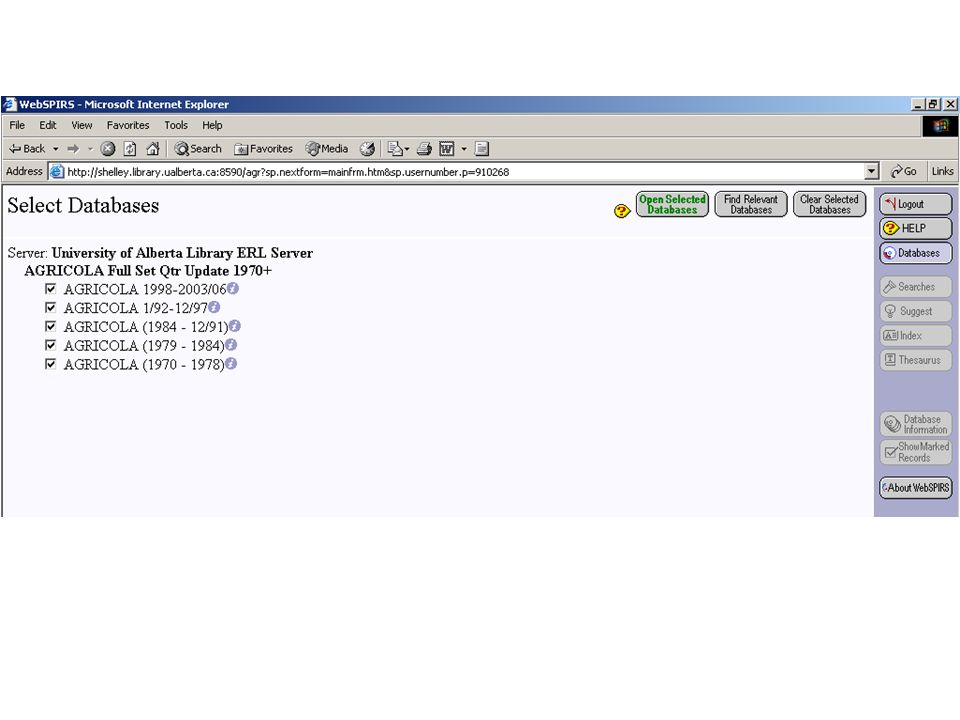Click the HELP sidebar button
Image resolution: width=960 pixels, height=720 pixels.
click(916, 228)
